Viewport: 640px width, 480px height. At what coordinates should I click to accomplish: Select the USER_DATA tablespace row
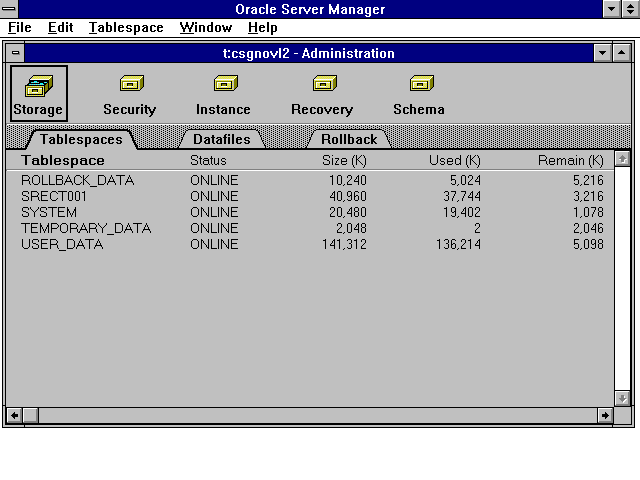62,244
